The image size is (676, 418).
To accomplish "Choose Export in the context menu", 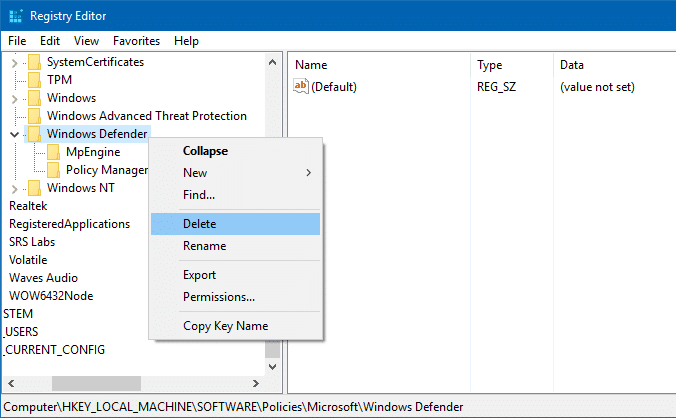I will tap(235, 275).
